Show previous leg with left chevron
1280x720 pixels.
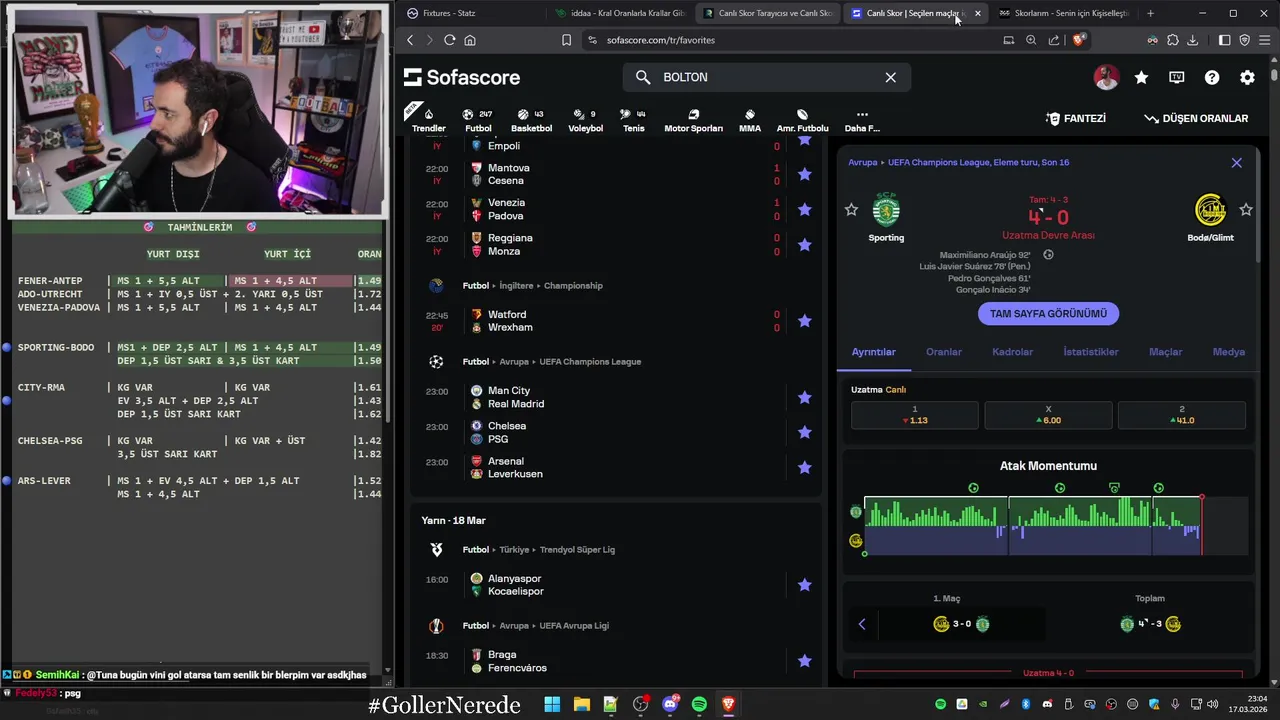click(x=862, y=624)
